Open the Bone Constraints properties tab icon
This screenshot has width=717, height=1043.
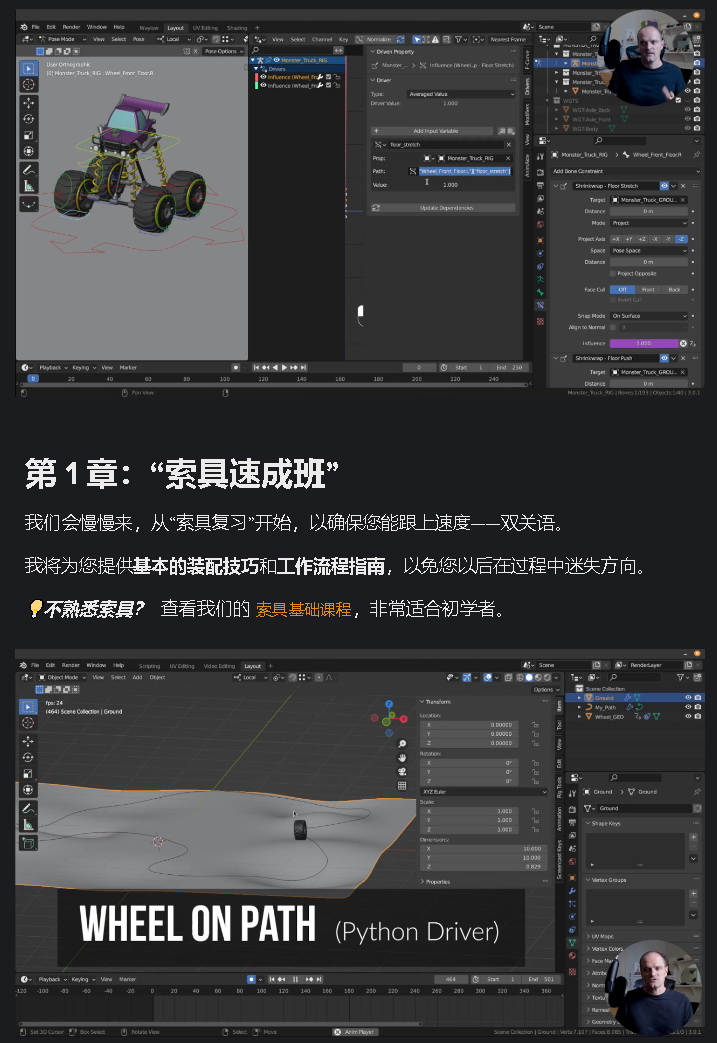coord(540,305)
